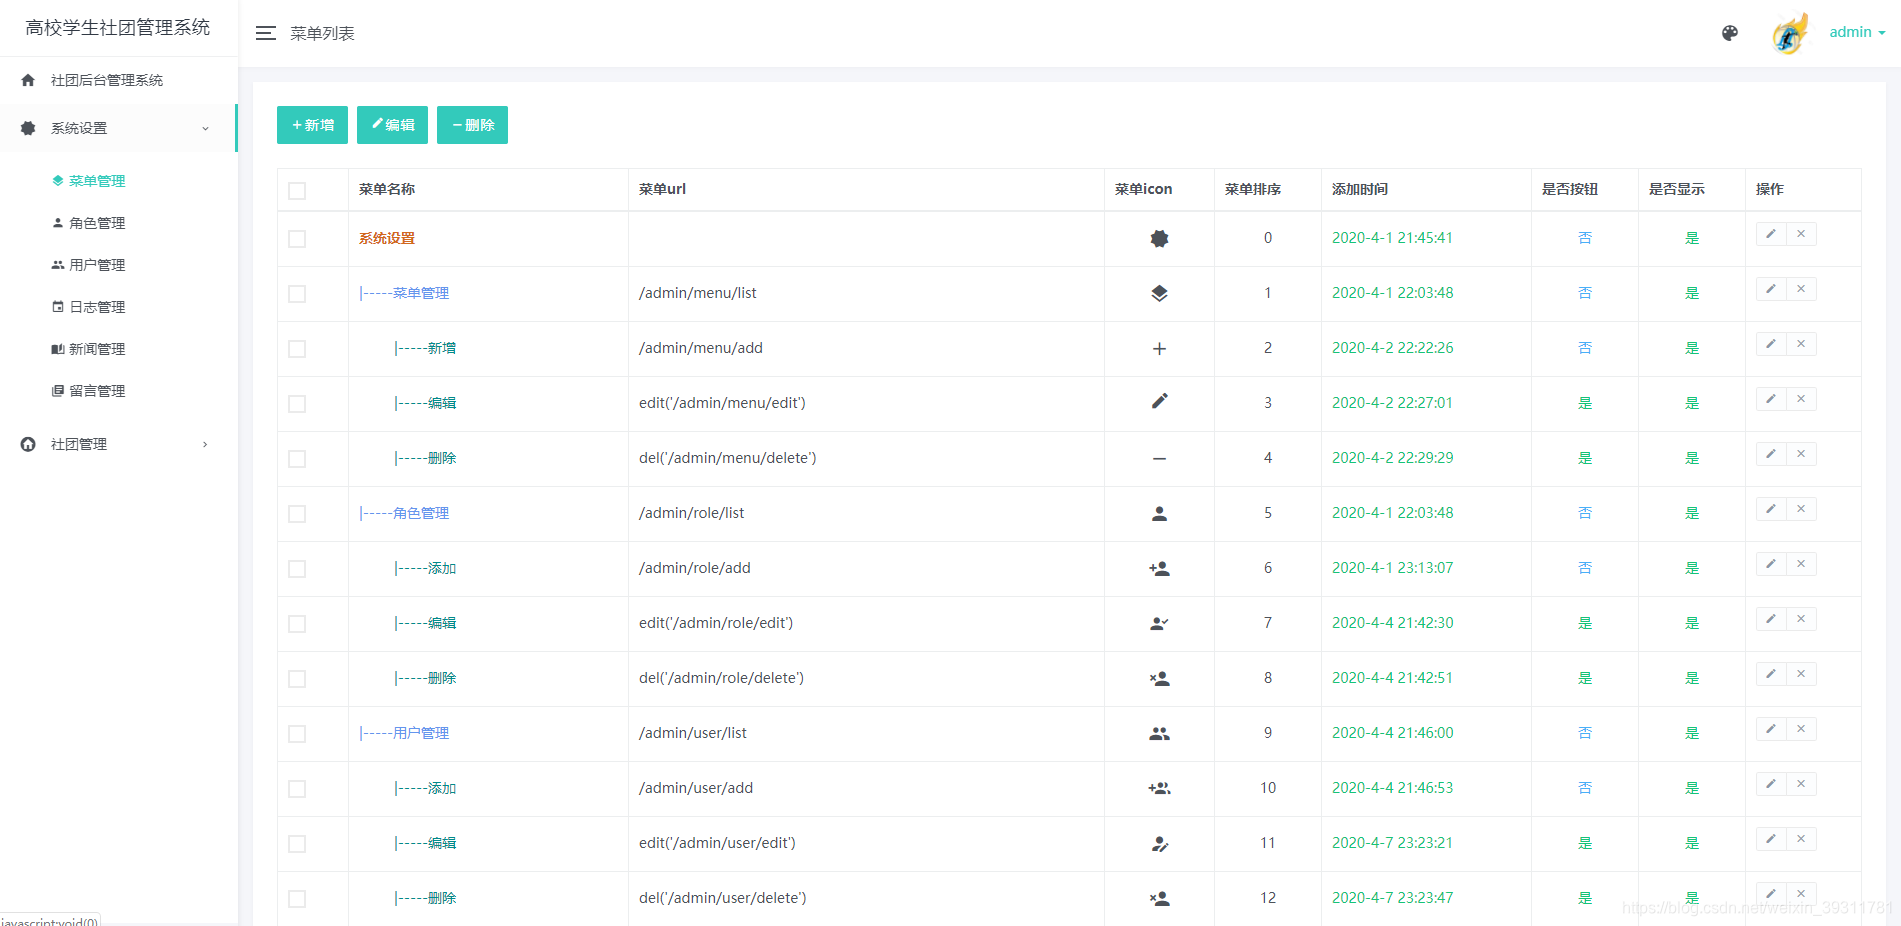The width and height of the screenshot is (1901, 926).
Task: Click the 高校学生社团管理系统 site title
Action: click(x=118, y=28)
